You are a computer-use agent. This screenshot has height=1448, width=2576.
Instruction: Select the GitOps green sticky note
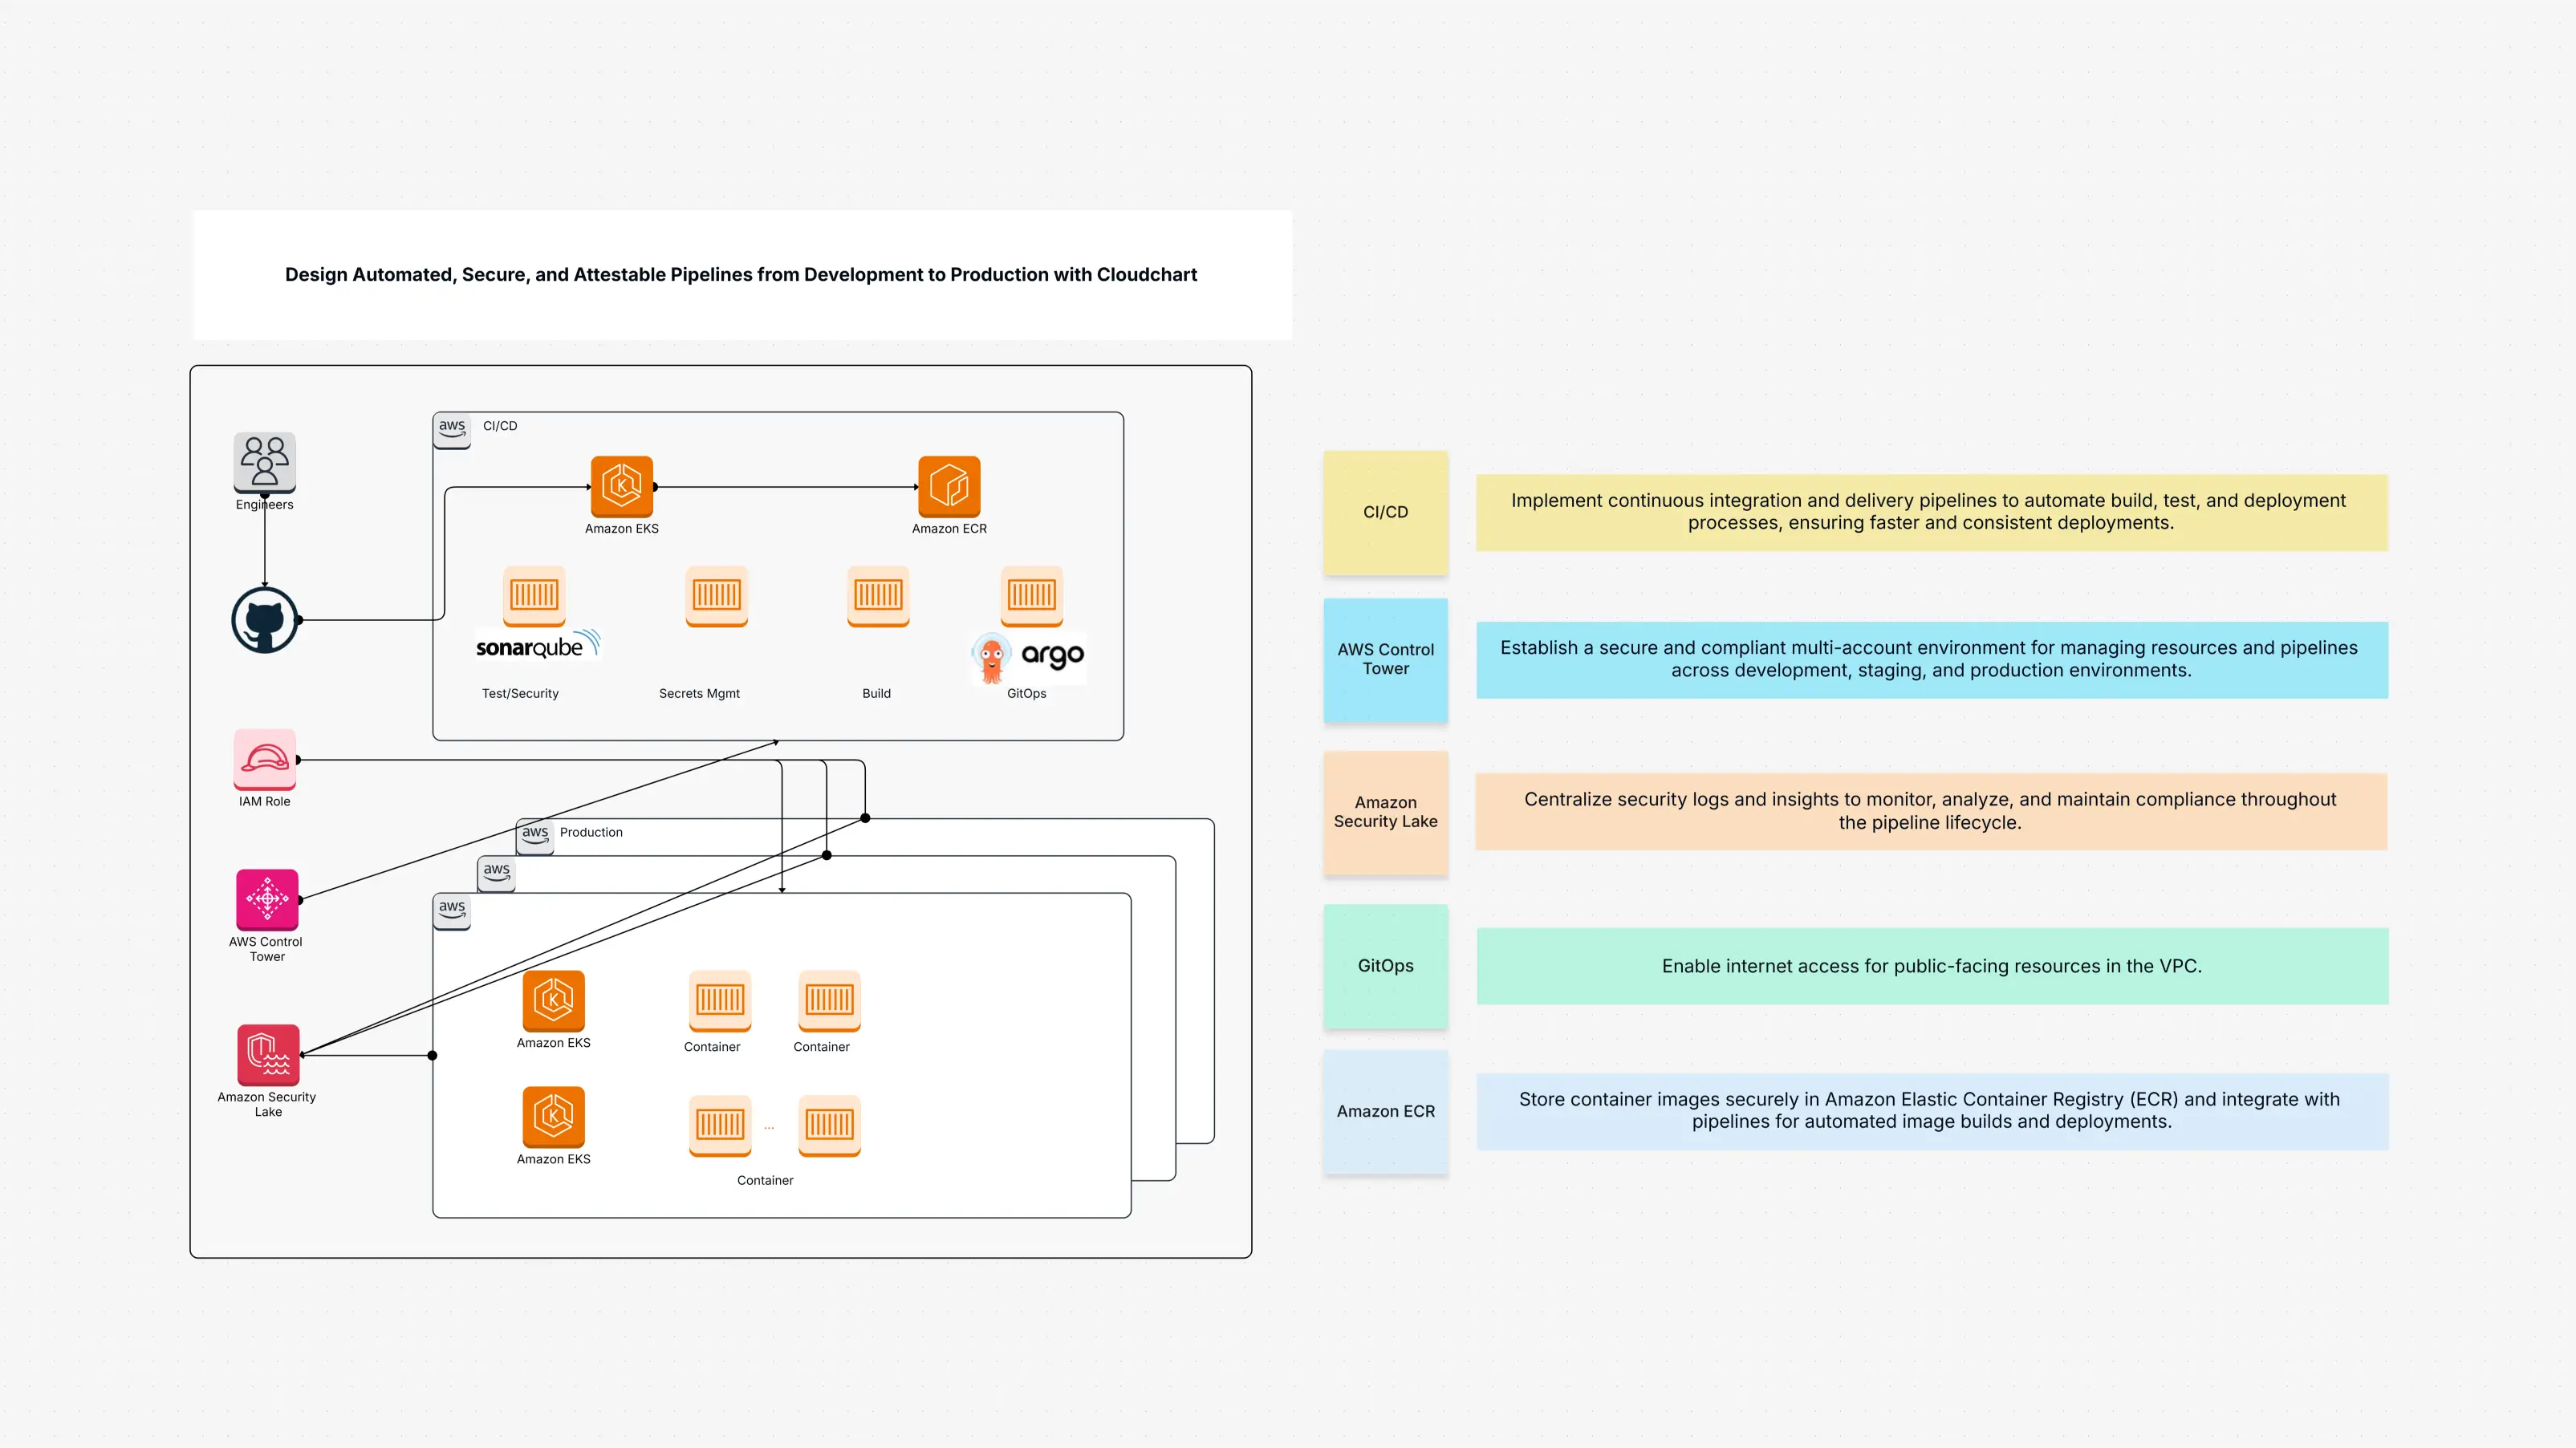[1385, 966]
